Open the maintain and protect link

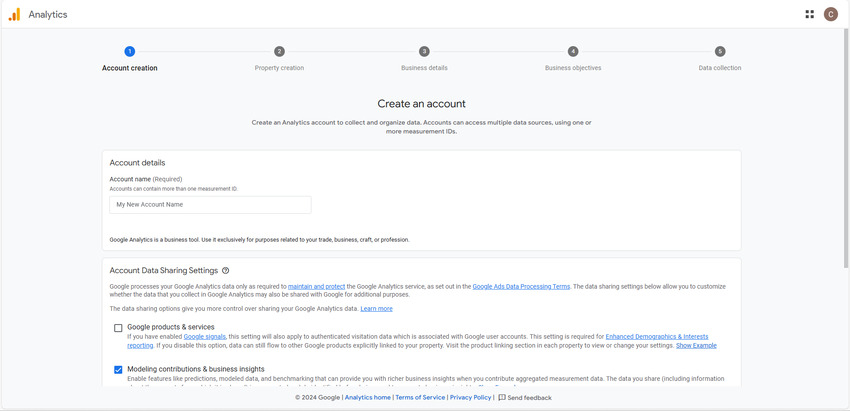click(316, 287)
